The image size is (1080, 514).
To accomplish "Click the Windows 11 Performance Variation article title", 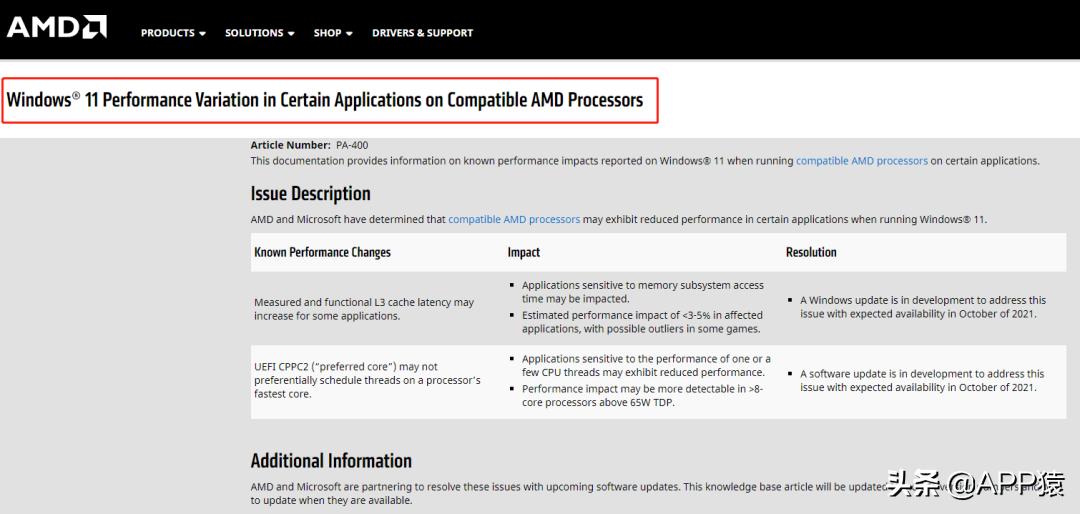I will pyautogui.click(x=325, y=100).
